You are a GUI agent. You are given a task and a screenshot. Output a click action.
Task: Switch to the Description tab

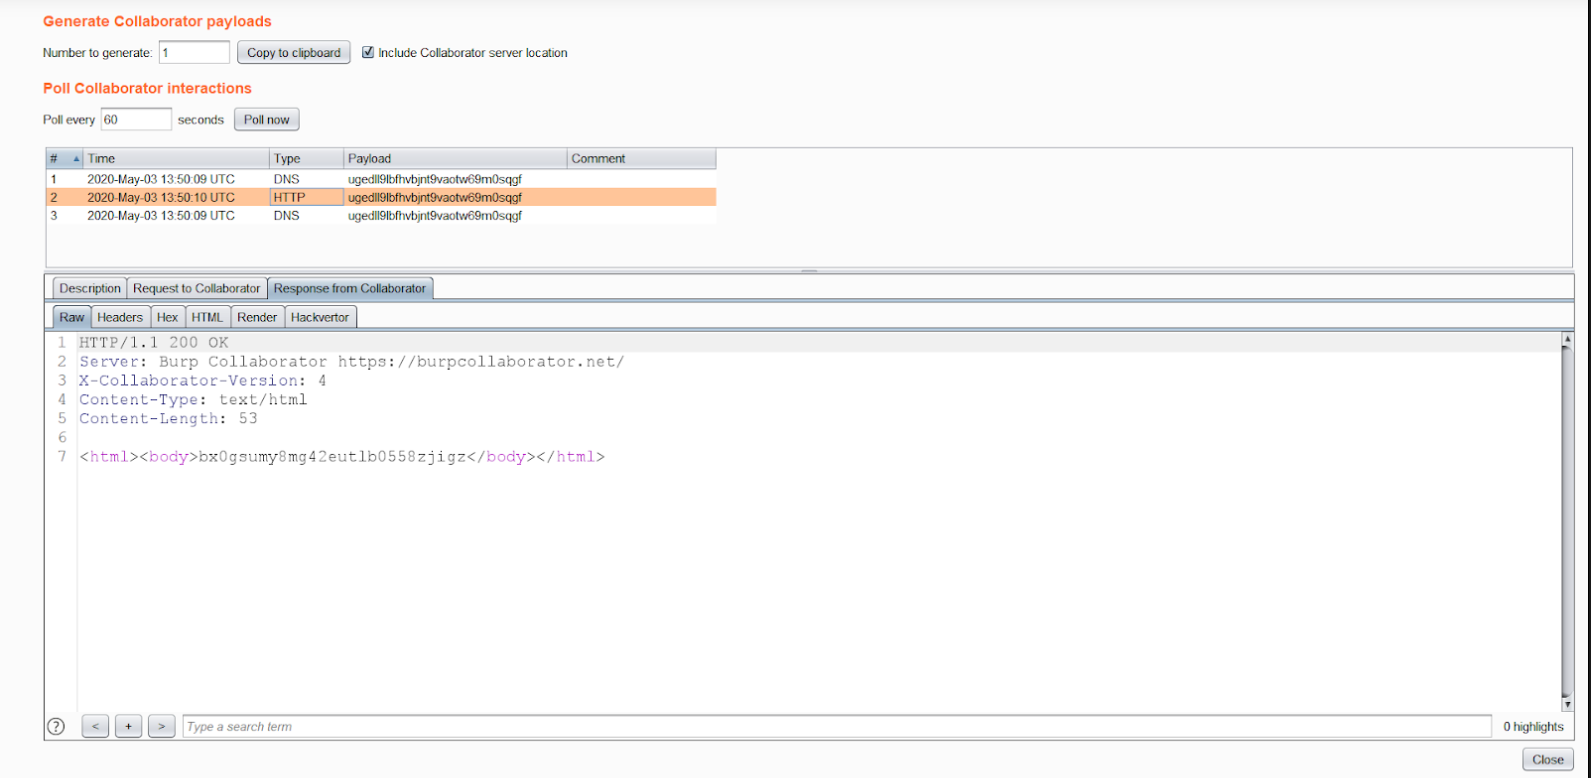click(x=90, y=288)
